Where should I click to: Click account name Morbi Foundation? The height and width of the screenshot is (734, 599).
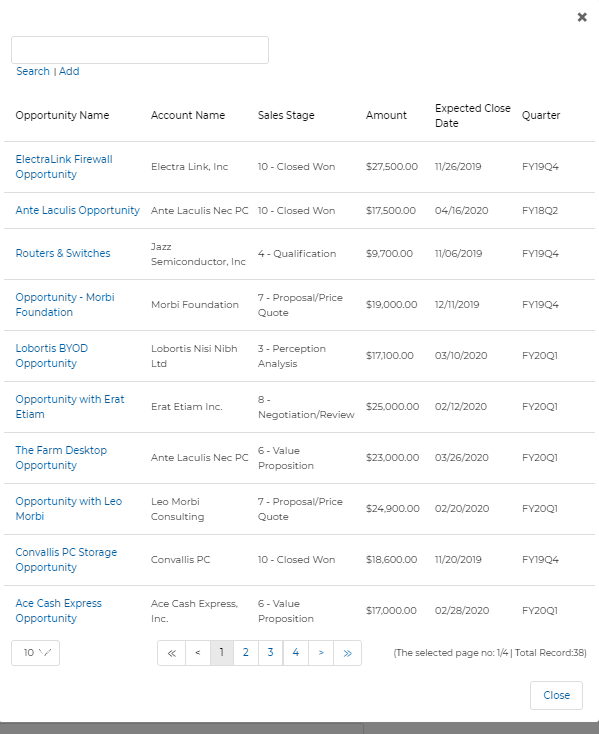click(195, 305)
